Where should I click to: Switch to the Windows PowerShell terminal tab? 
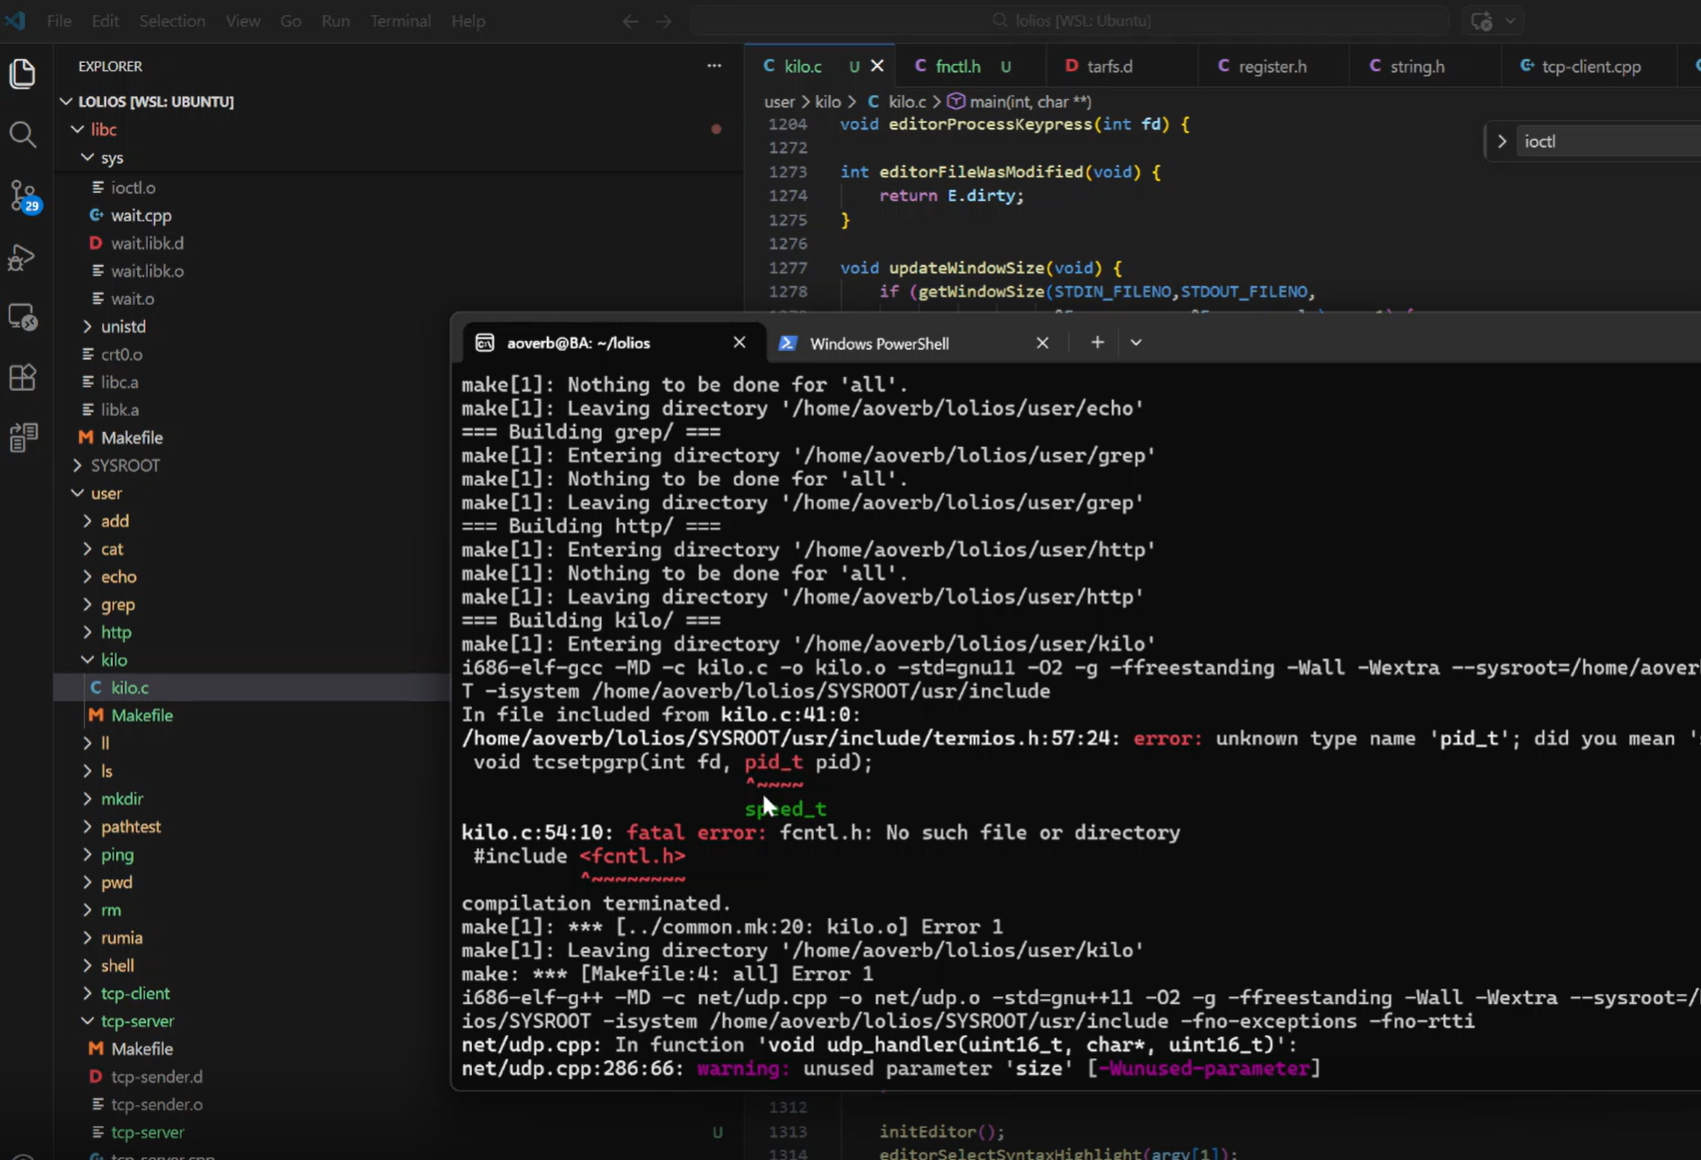(880, 344)
